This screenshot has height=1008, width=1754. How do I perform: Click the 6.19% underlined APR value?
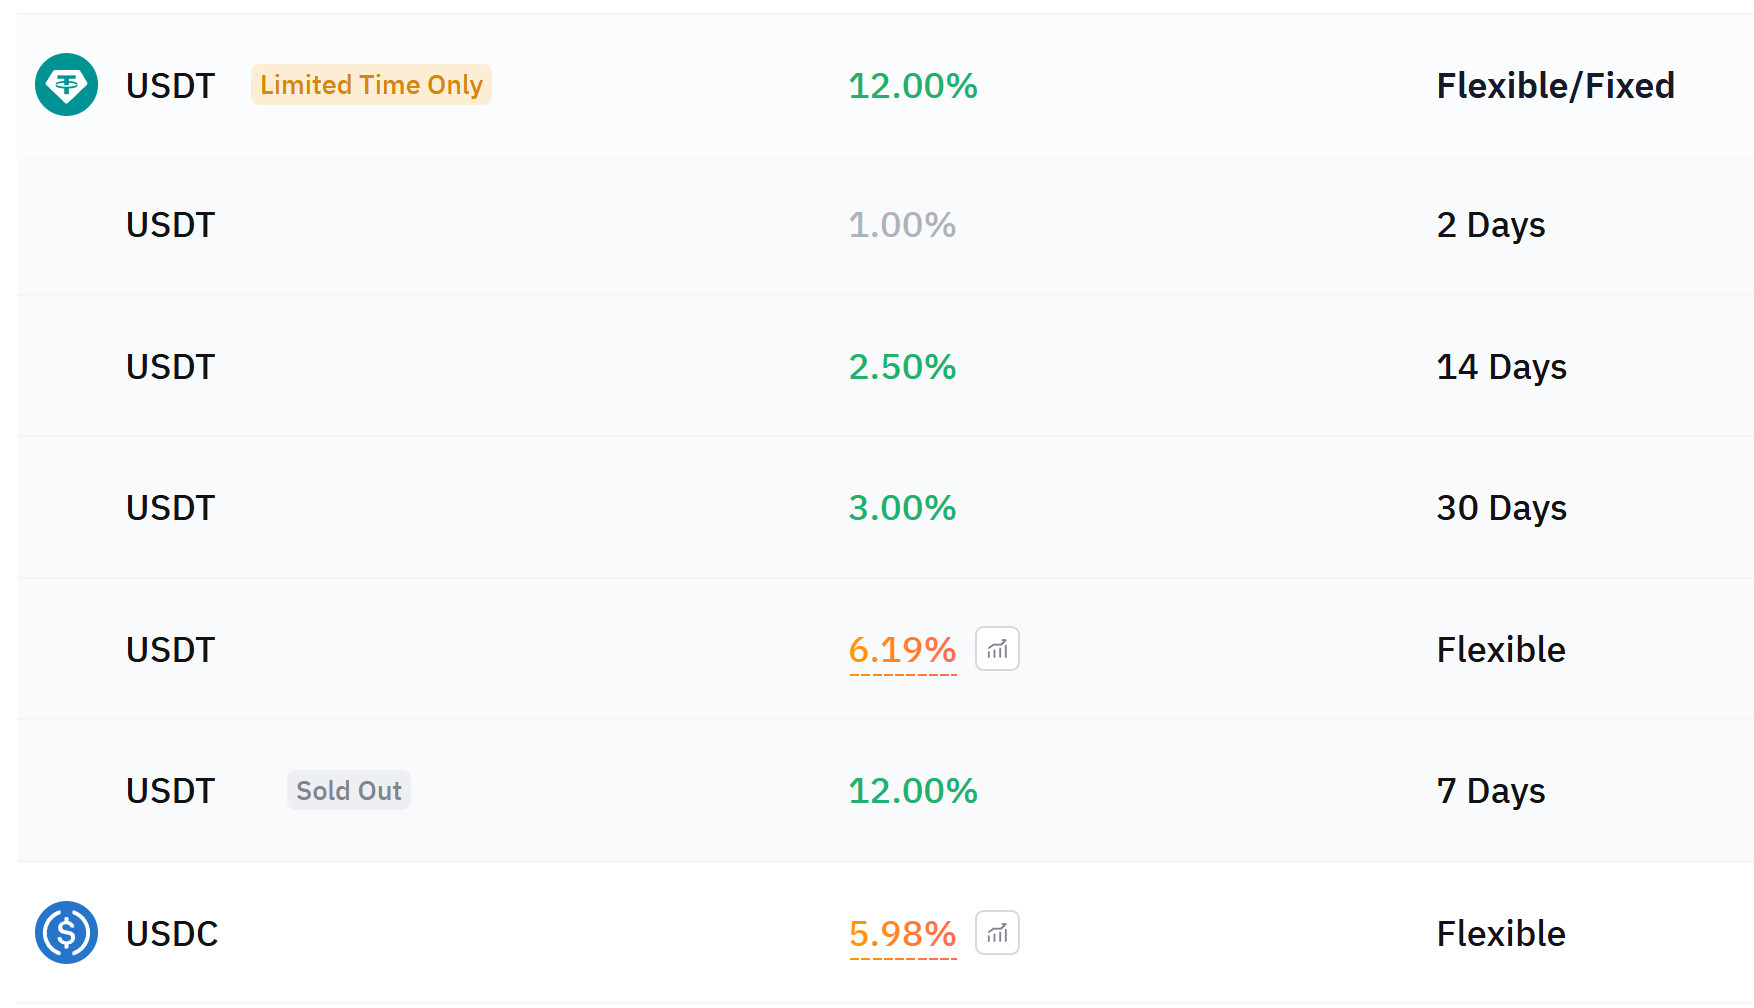tap(902, 650)
